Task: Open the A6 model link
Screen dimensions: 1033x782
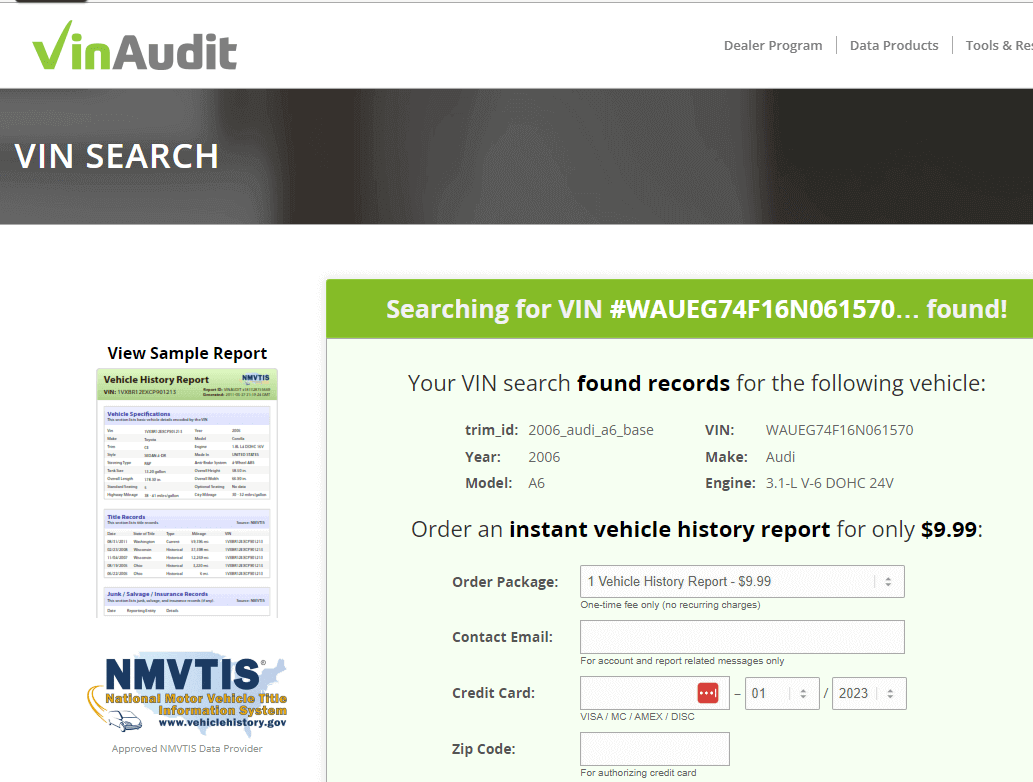Action: [536, 482]
